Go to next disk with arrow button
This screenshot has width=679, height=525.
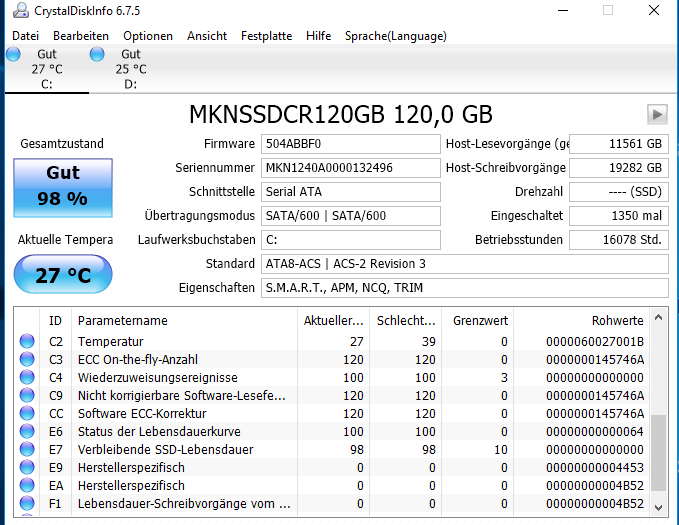click(657, 115)
